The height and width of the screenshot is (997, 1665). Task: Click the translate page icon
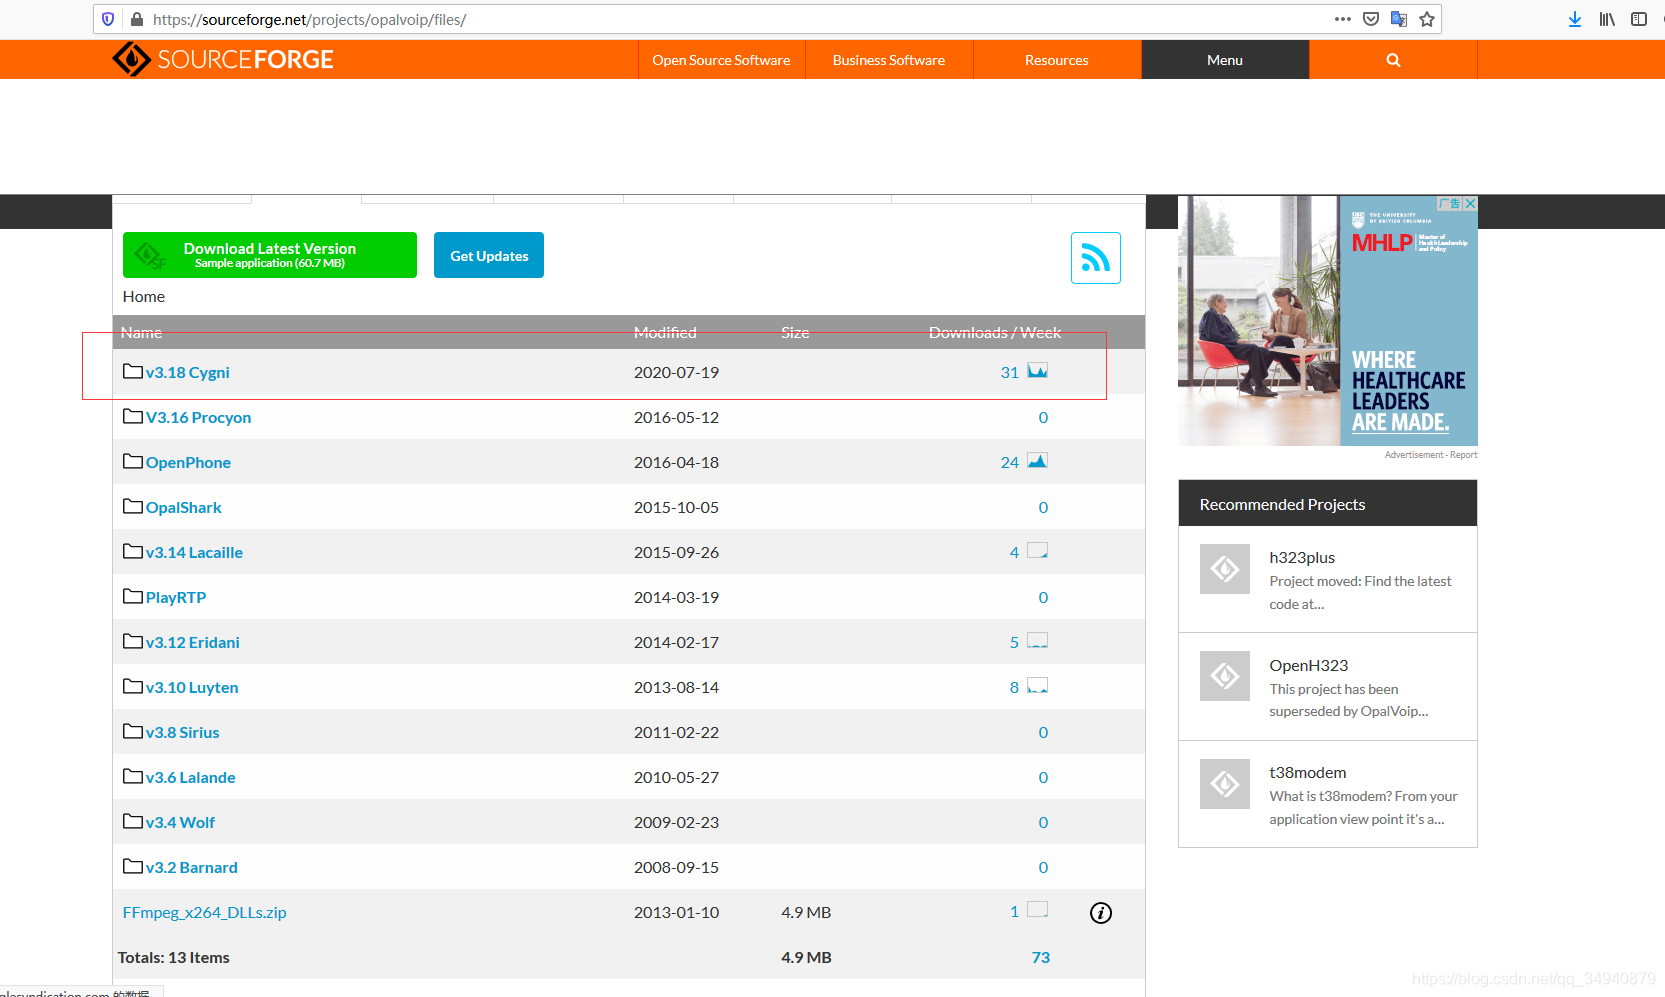point(1399,19)
